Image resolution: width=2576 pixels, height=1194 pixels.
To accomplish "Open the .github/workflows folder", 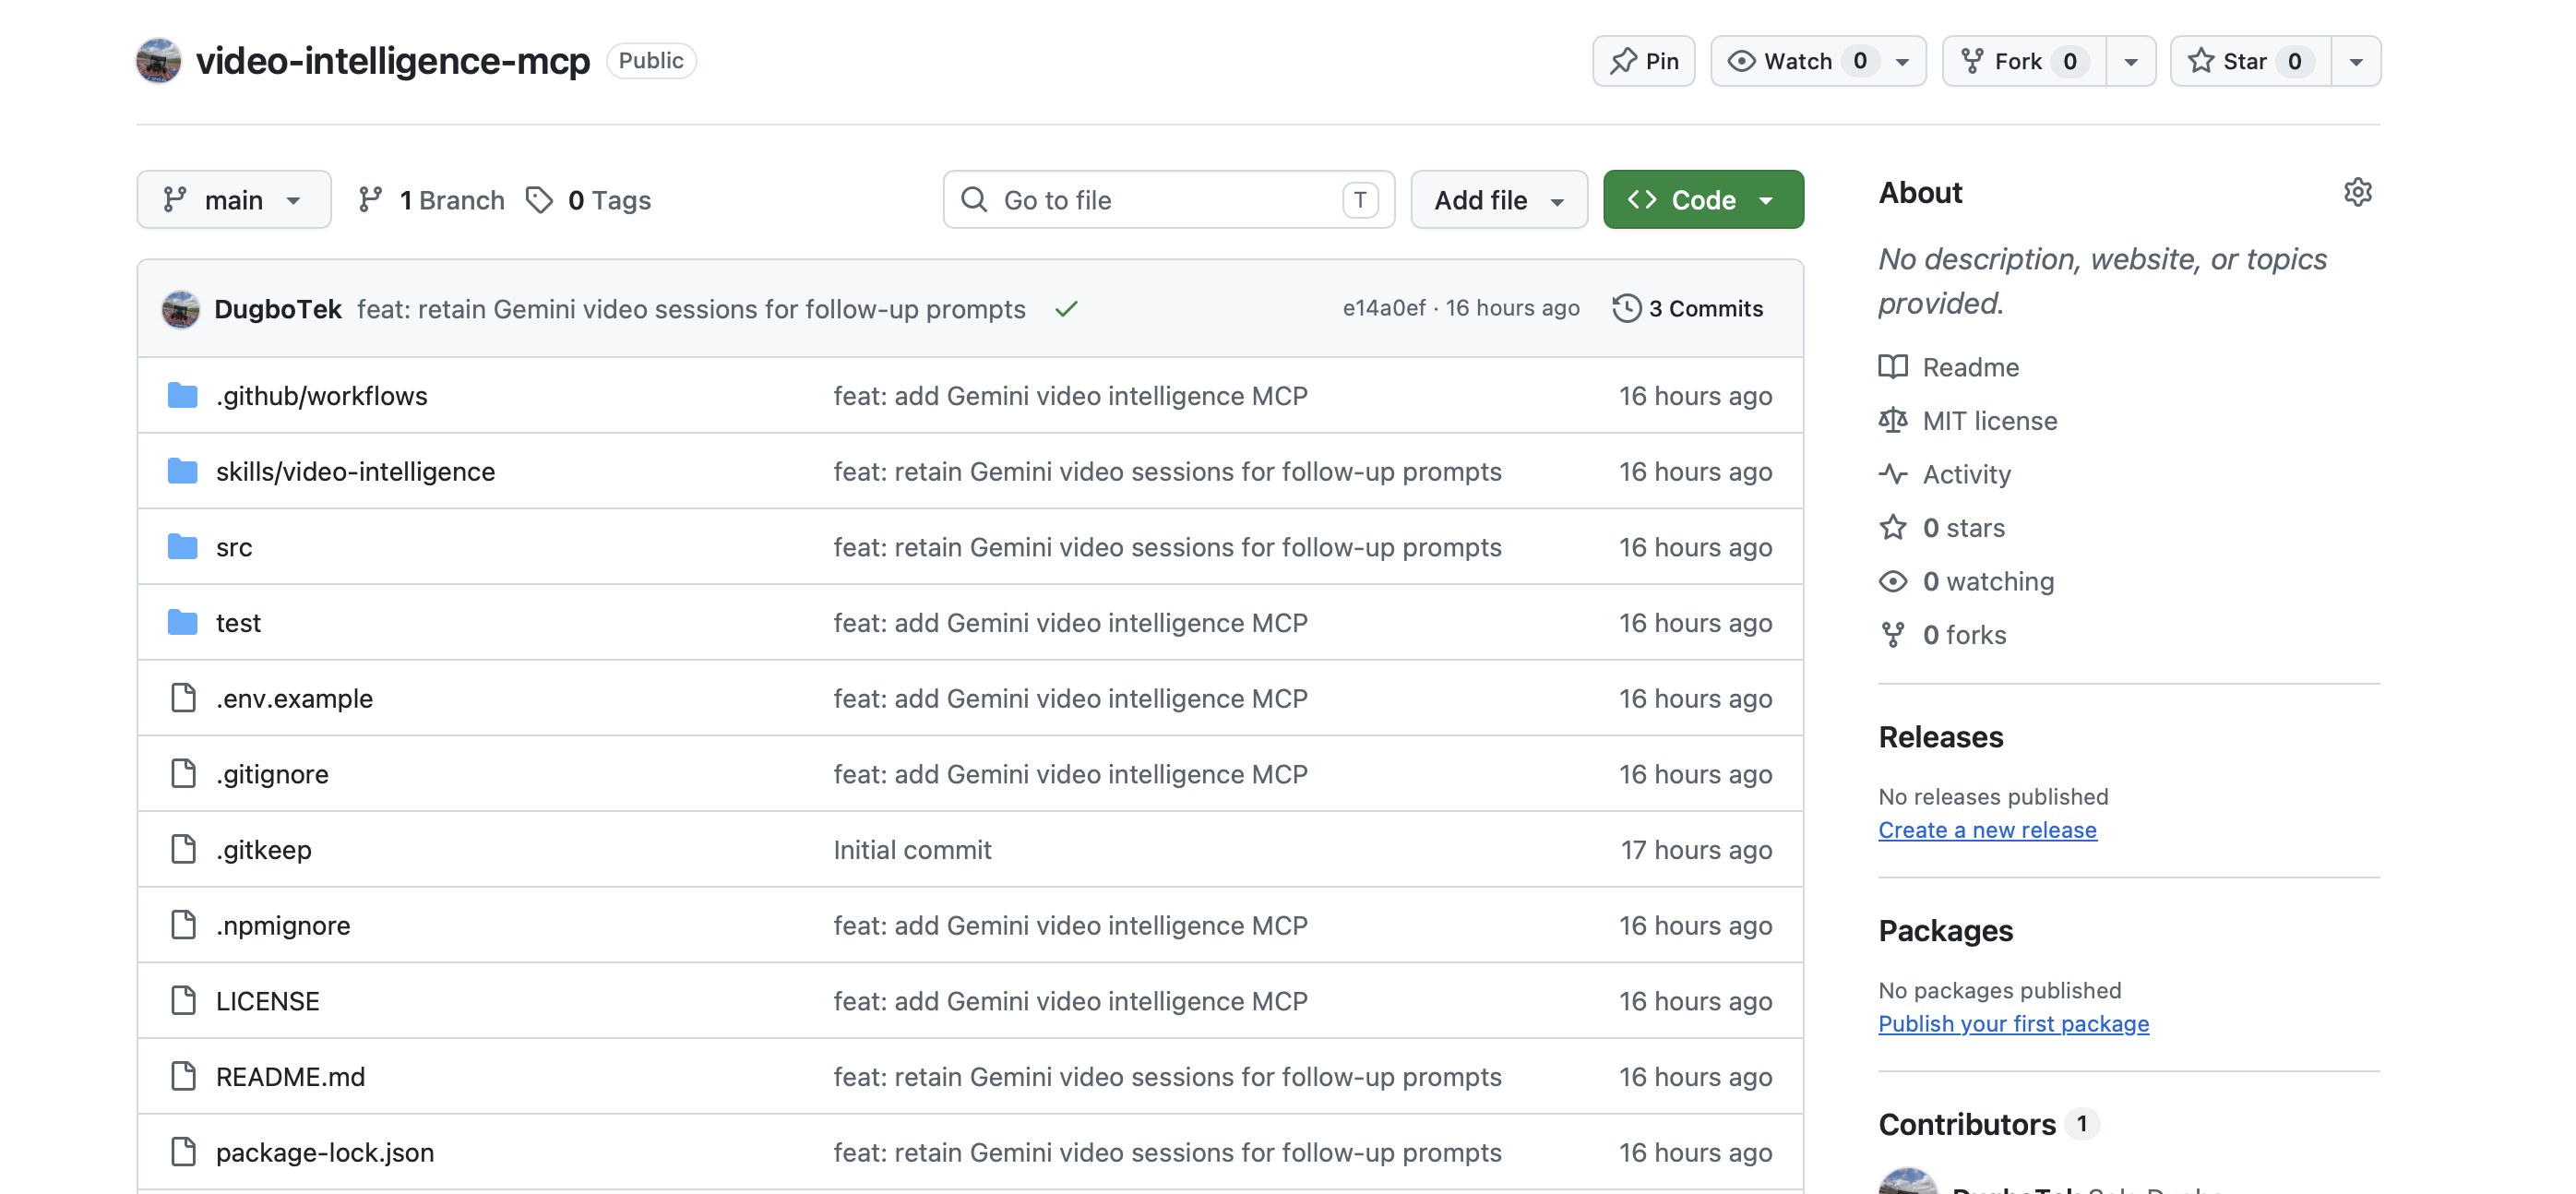I will 321,396.
